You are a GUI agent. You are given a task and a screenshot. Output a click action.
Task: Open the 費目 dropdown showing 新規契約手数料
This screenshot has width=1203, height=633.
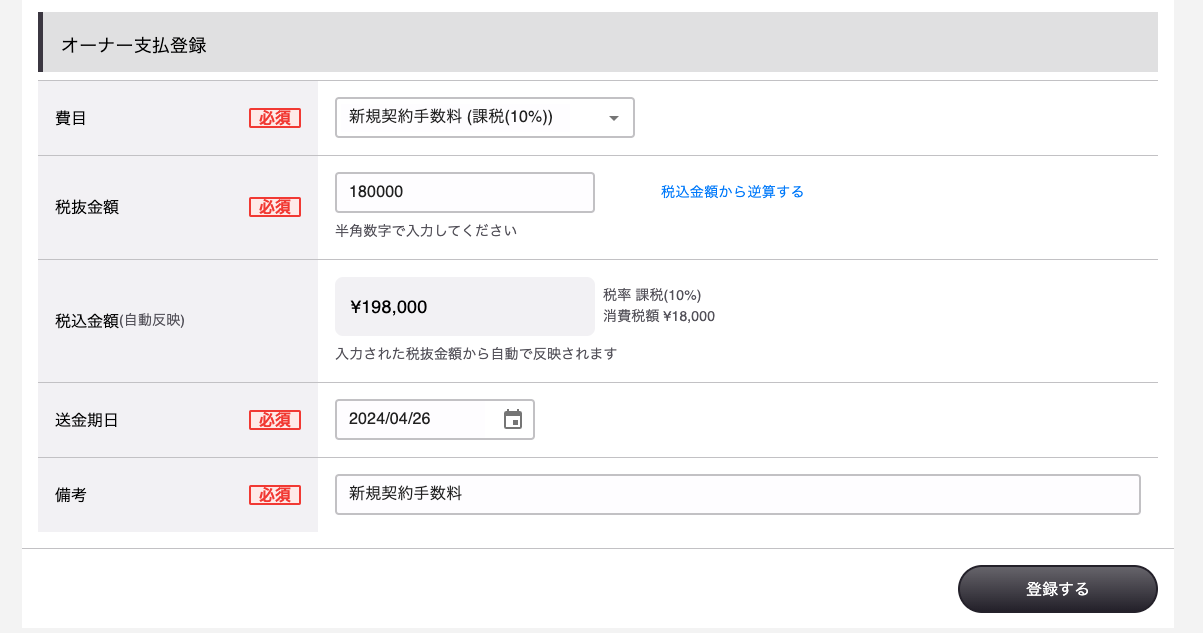pyautogui.click(x=485, y=118)
